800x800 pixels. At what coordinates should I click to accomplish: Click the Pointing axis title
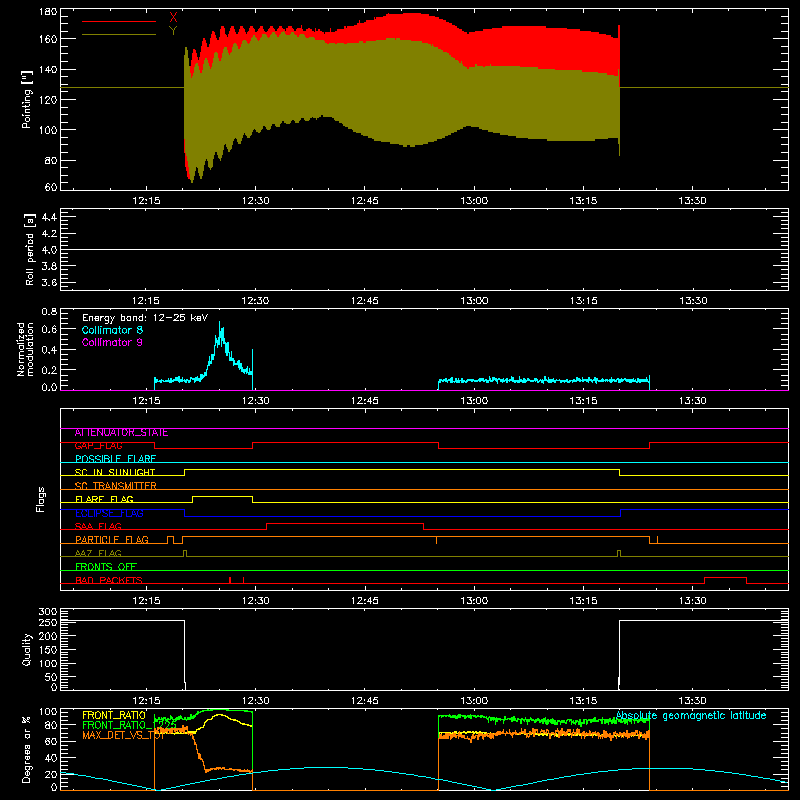tap(27, 99)
